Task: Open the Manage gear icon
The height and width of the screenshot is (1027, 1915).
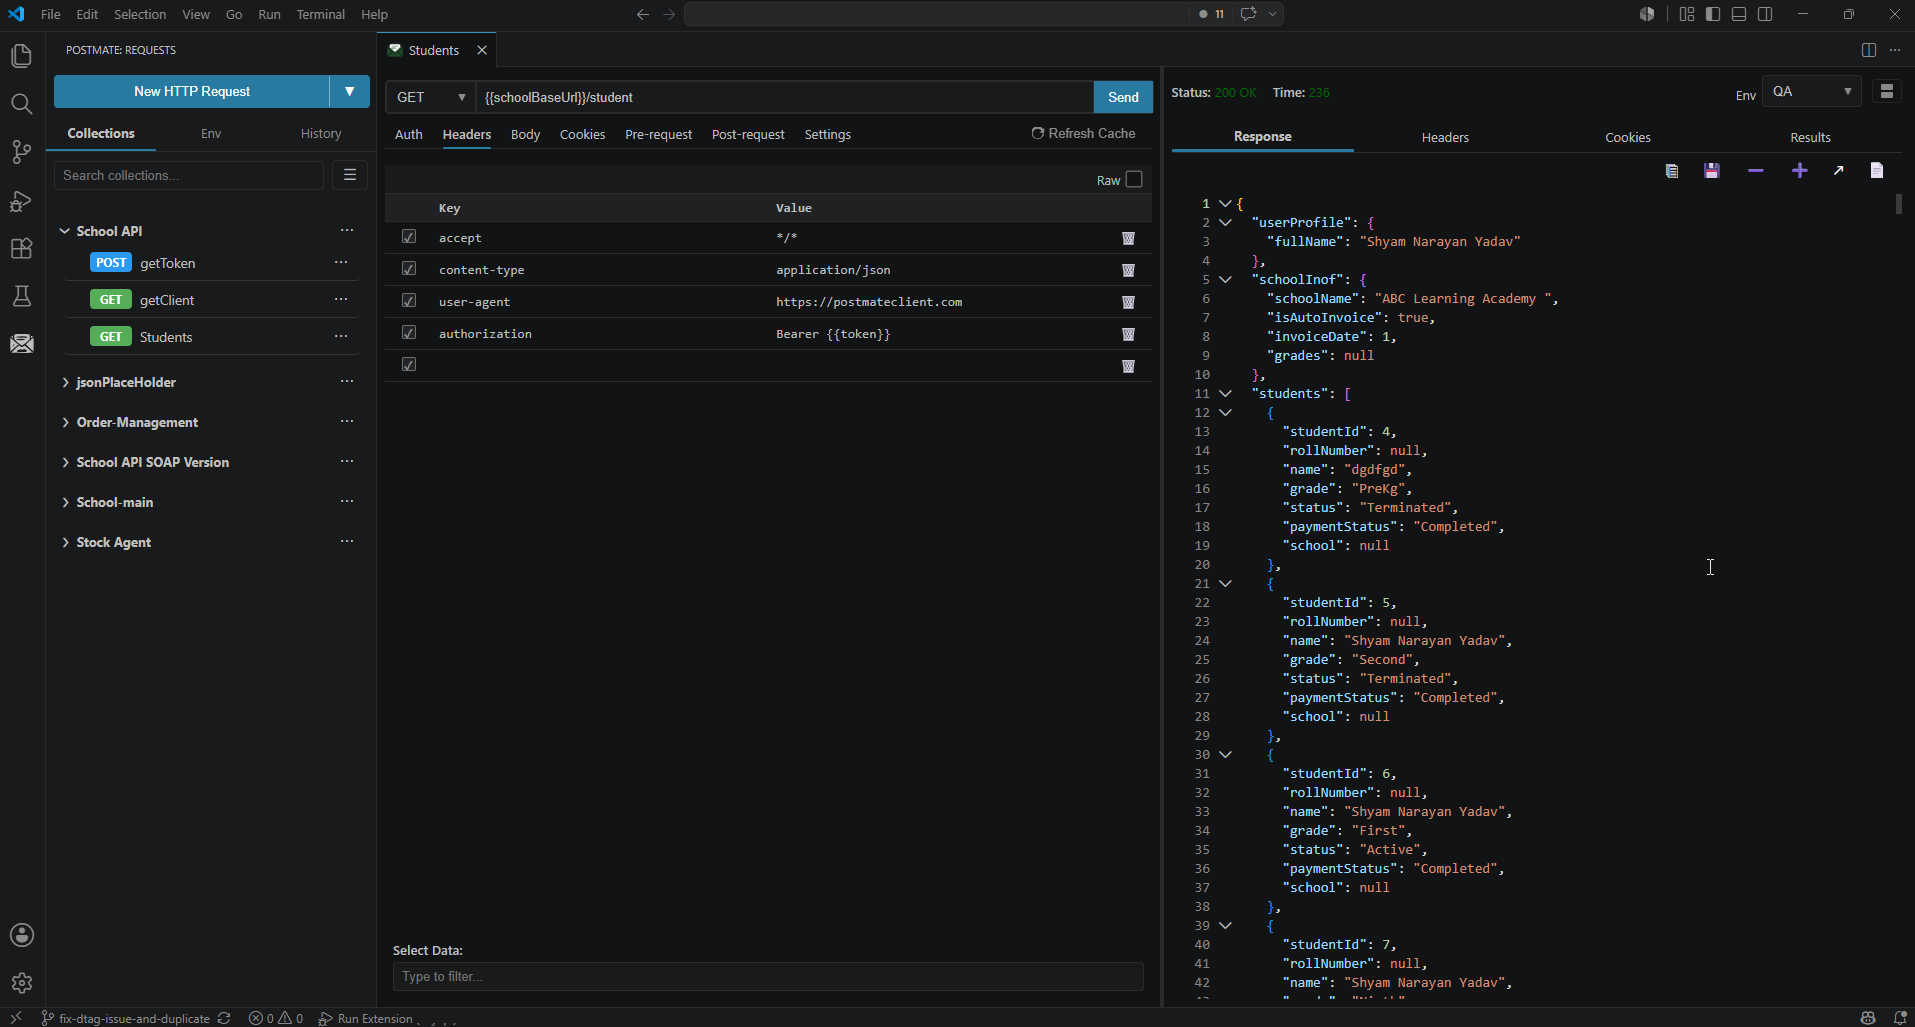Action: (x=21, y=983)
